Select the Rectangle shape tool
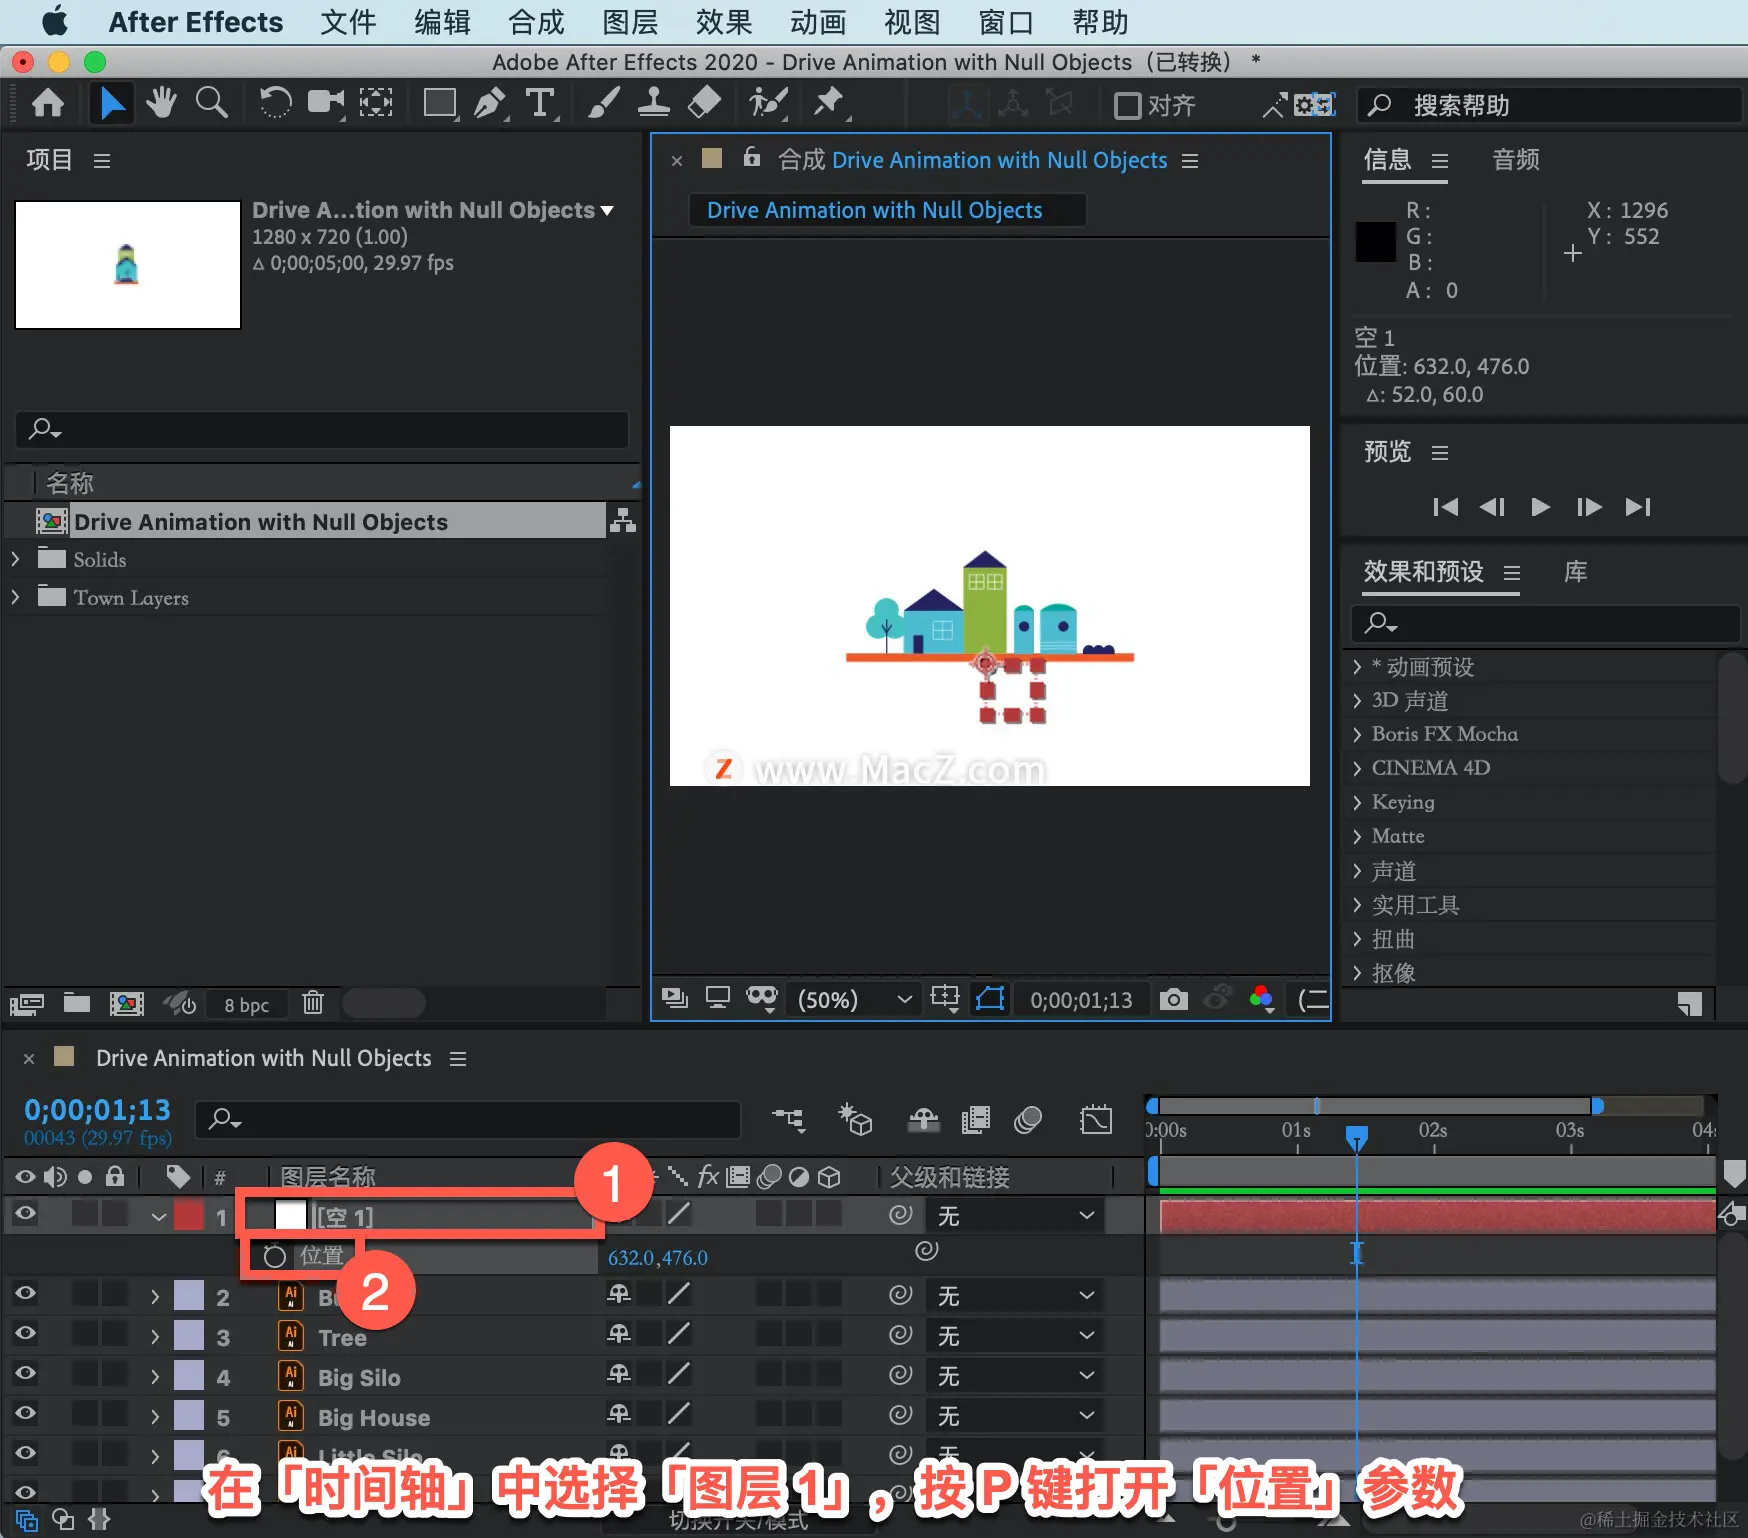 [x=440, y=103]
